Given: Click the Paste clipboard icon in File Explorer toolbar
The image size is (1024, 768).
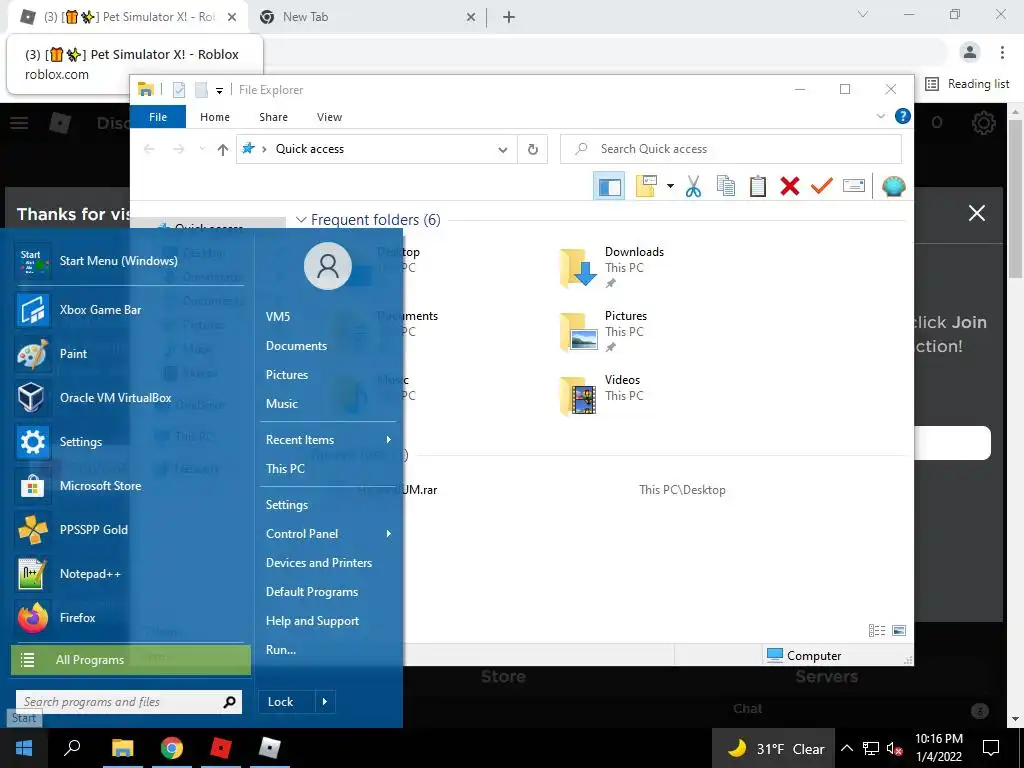Looking at the screenshot, I should pos(758,186).
